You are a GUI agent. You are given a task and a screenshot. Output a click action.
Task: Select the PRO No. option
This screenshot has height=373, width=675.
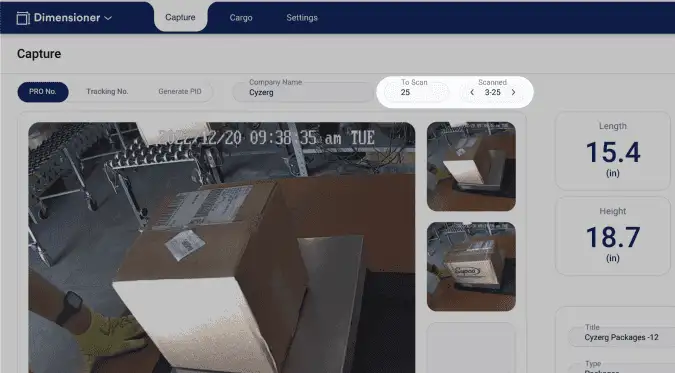click(x=43, y=92)
